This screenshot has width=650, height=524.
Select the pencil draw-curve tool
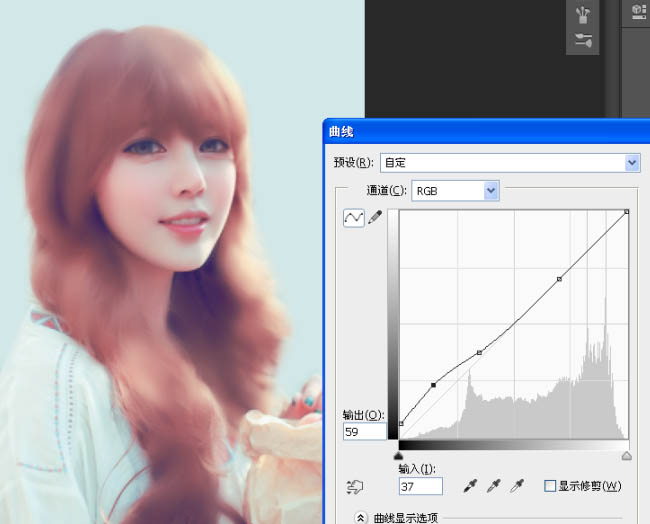tap(375, 218)
